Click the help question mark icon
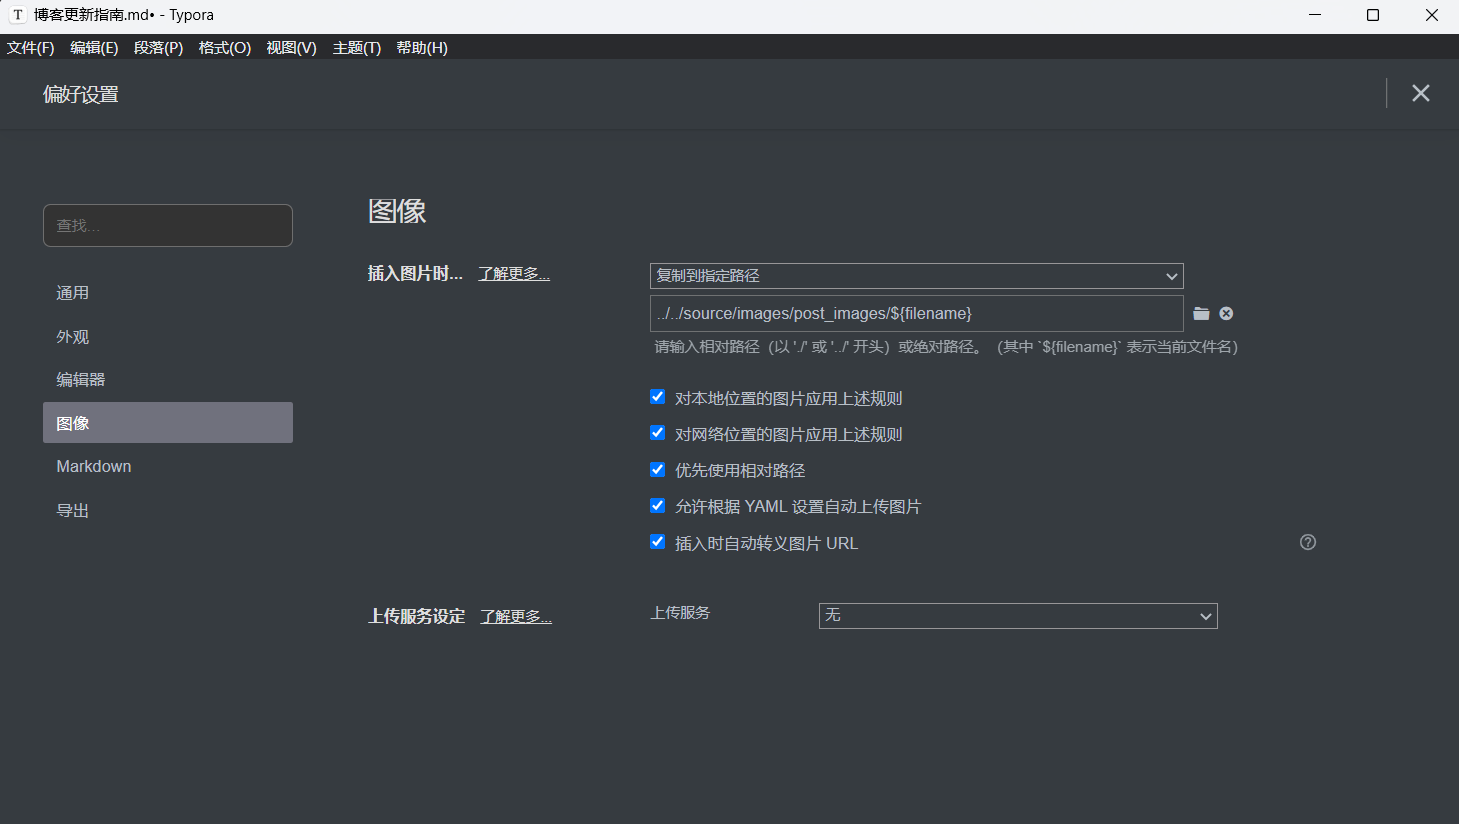 [x=1307, y=542]
